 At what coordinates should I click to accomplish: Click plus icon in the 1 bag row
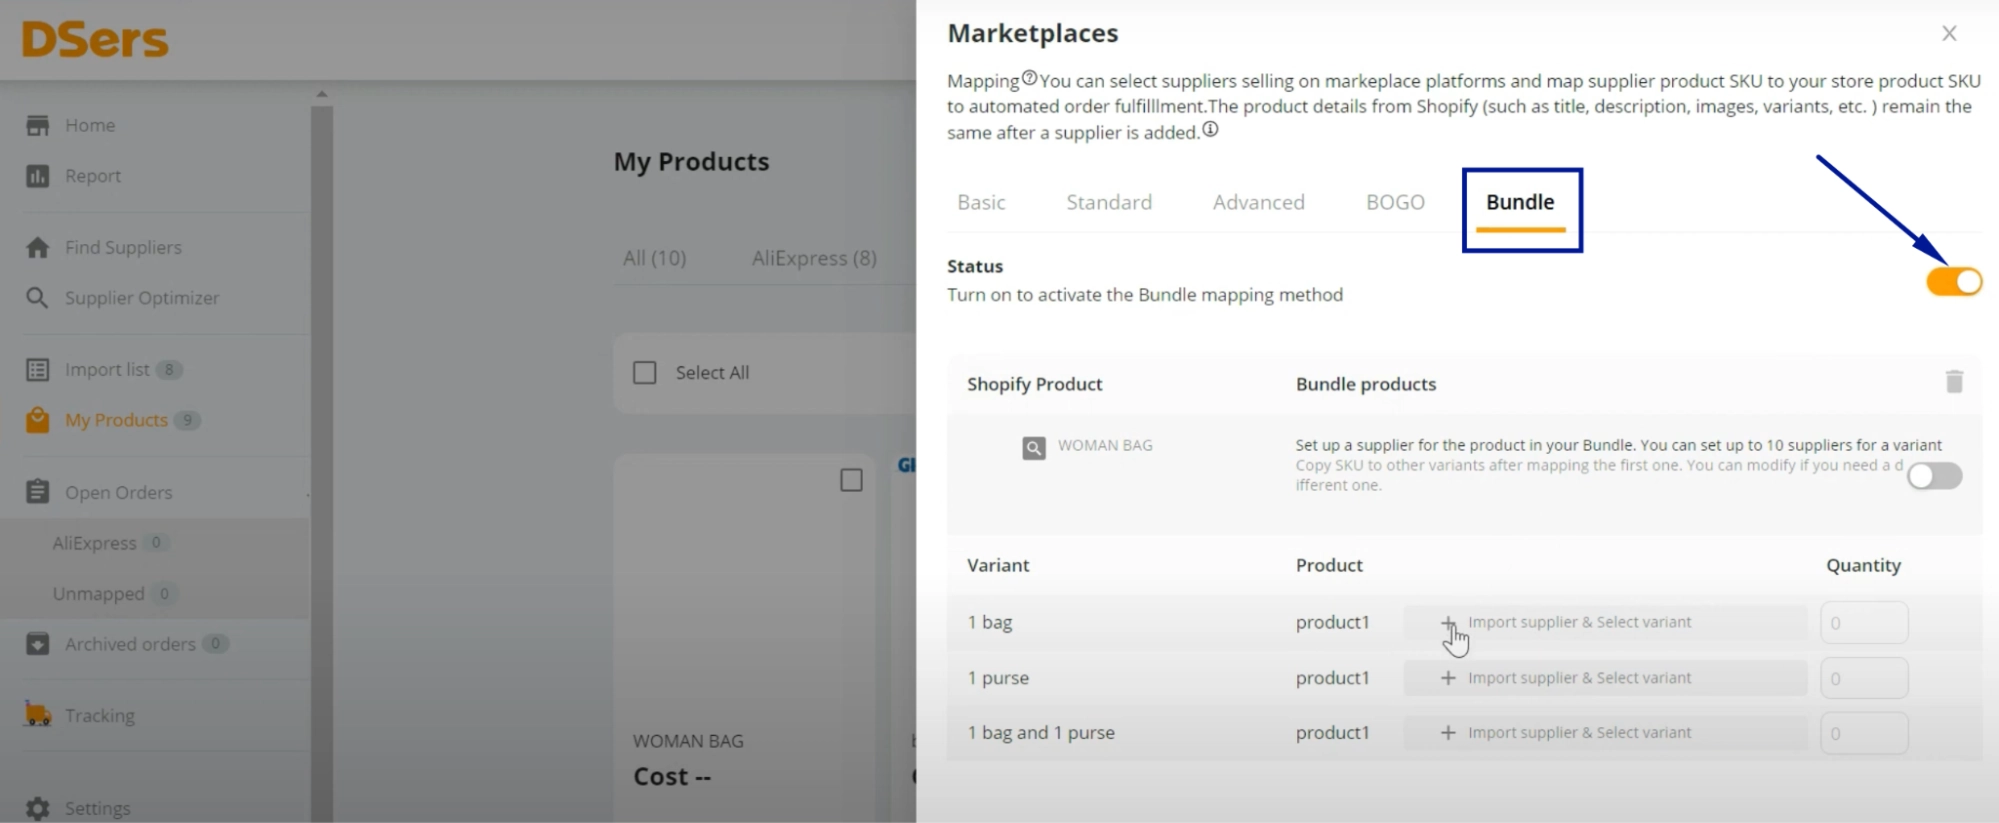coord(1448,622)
